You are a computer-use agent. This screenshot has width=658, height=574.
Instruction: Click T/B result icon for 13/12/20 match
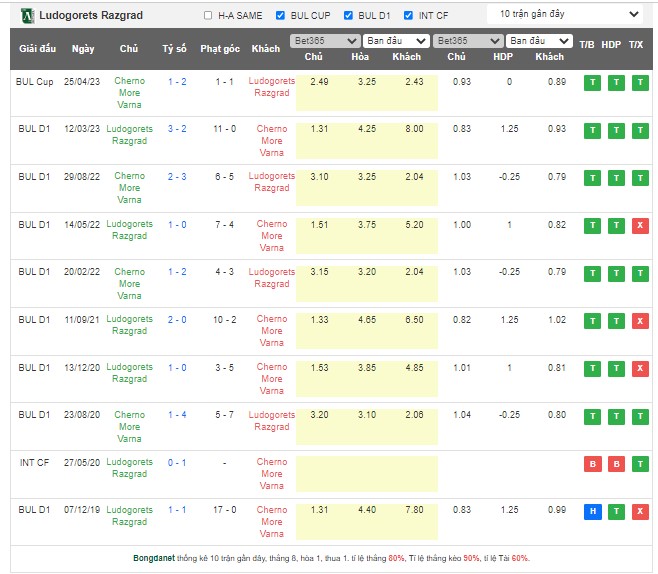pyautogui.click(x=592, y=369)
